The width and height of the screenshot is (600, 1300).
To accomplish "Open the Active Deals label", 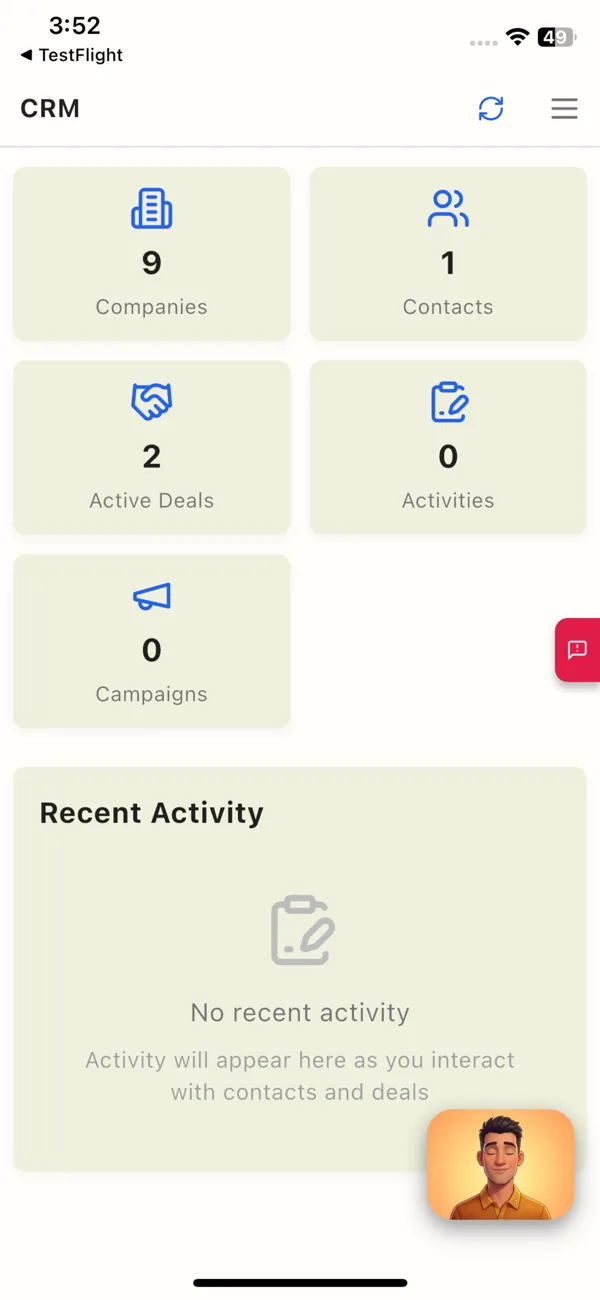I will [152, 500].
